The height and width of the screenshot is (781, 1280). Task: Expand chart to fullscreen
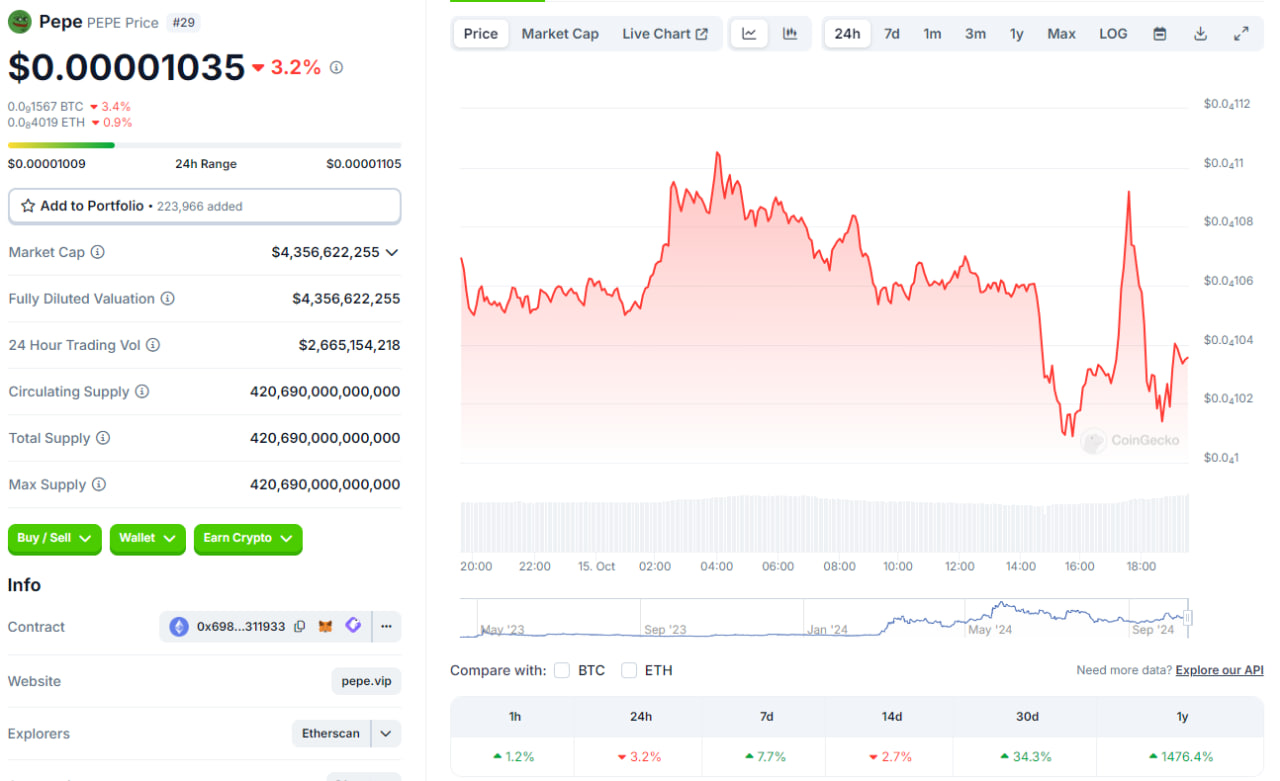point(1241,34)
